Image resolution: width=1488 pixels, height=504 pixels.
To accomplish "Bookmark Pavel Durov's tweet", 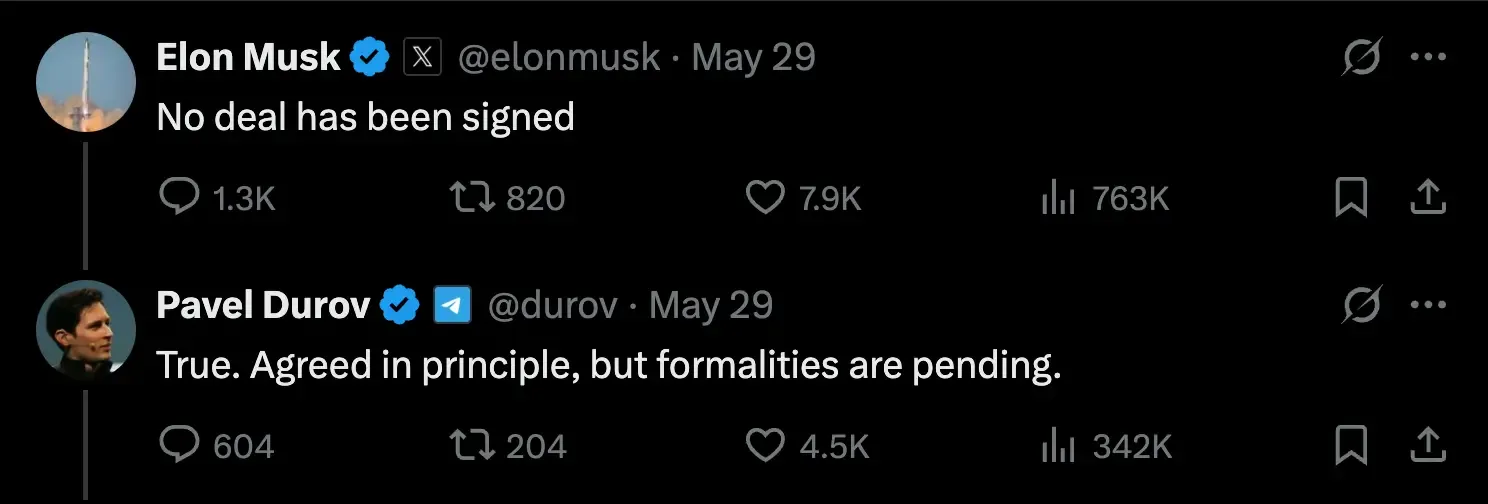I will (x=1351, y=445).
